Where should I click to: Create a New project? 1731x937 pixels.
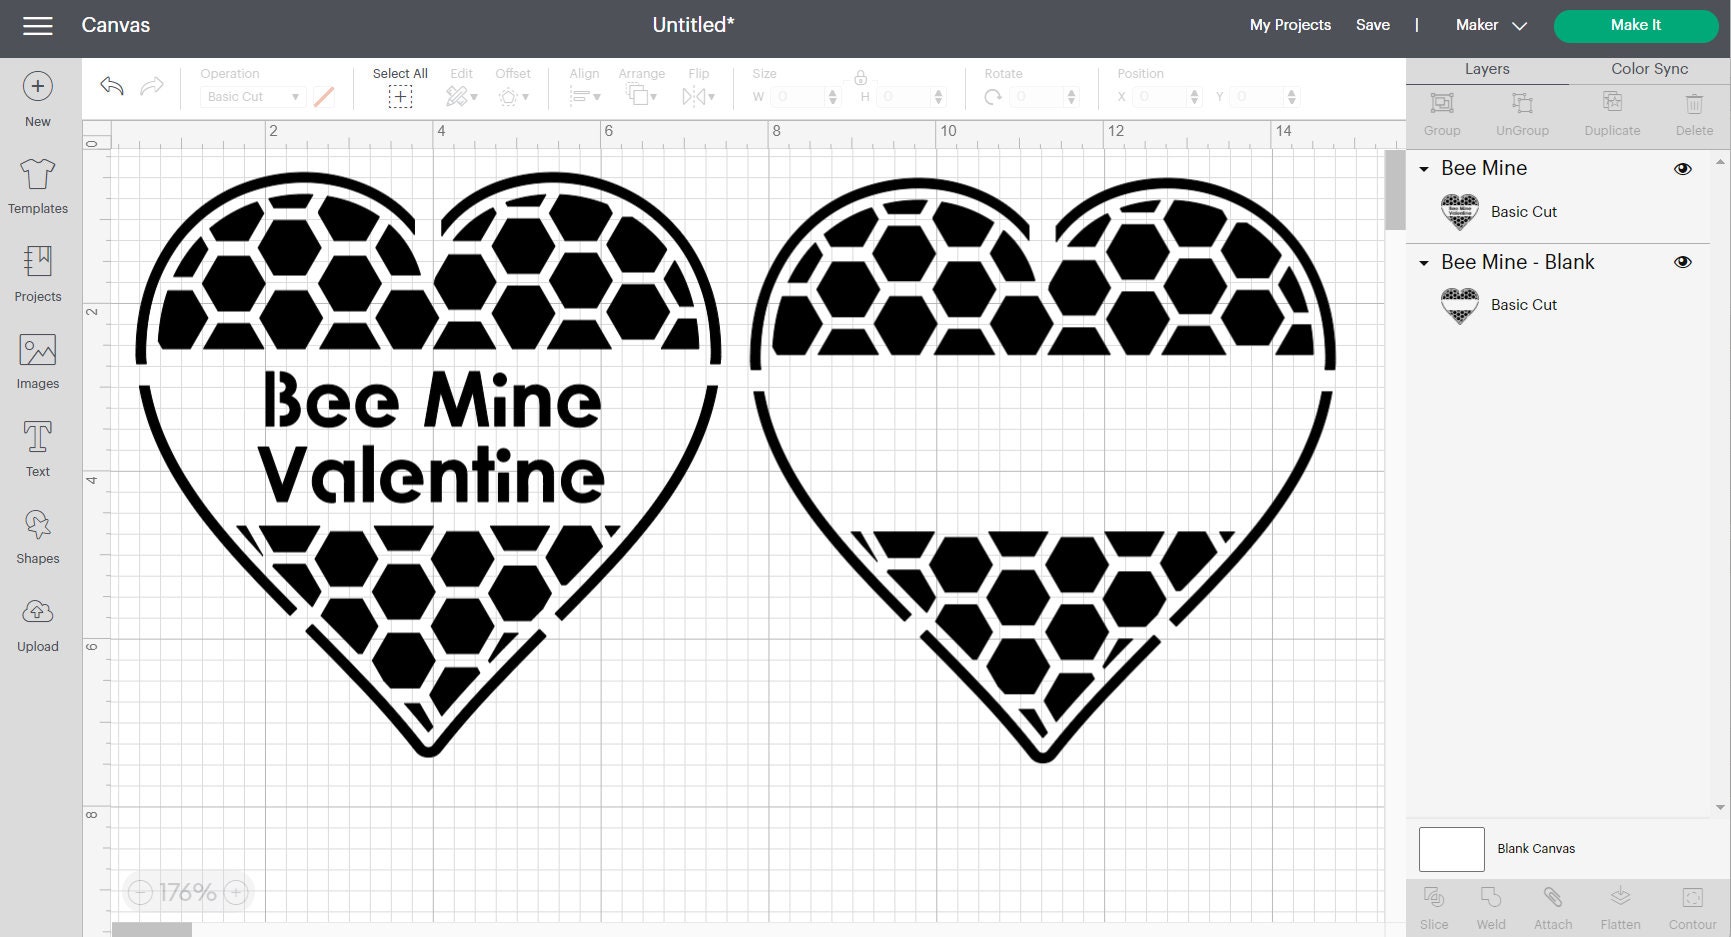(38, 99)
